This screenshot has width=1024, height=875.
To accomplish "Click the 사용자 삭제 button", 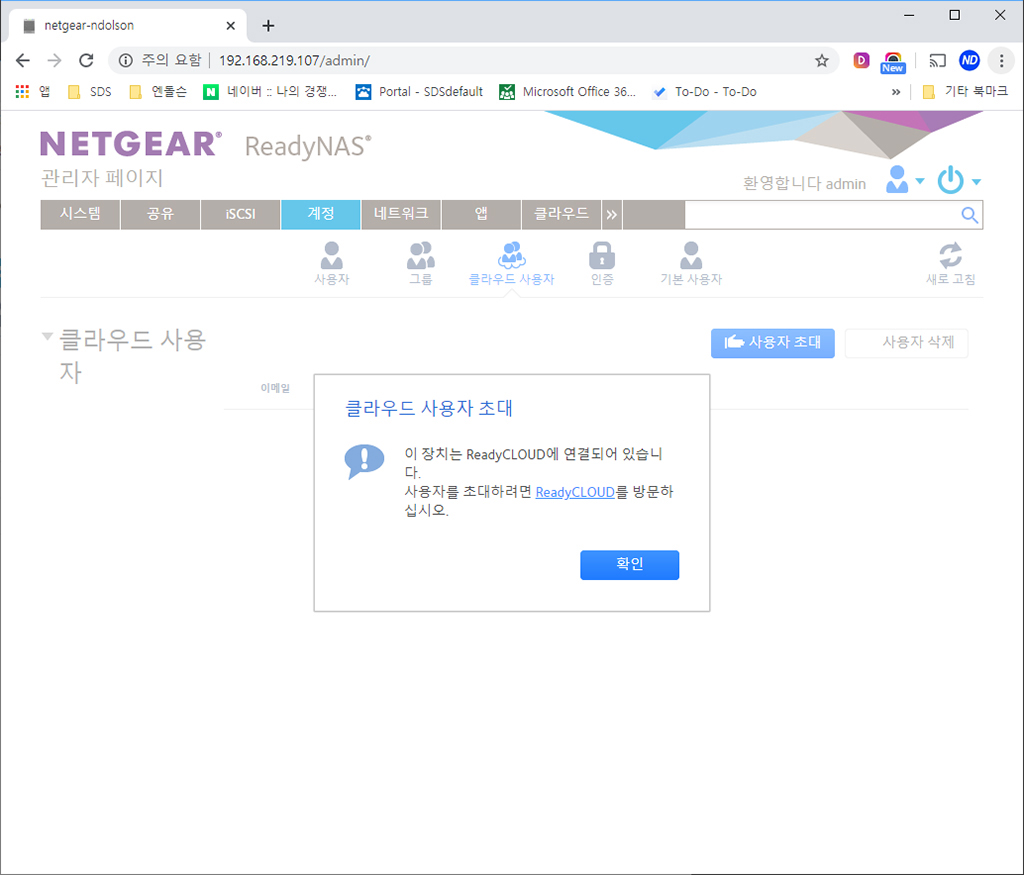I will coord(906,343).
